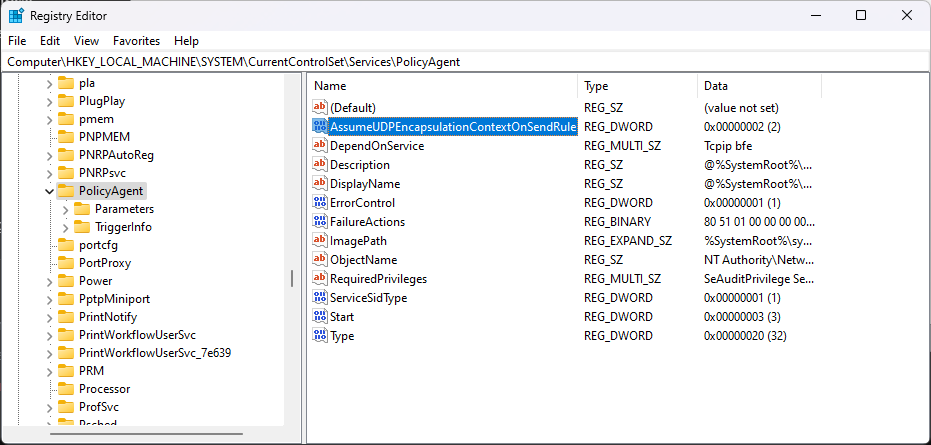Click the string icon next to (Default)
The width and height of the screenshot is (931, 445).
tap(320, 107)
